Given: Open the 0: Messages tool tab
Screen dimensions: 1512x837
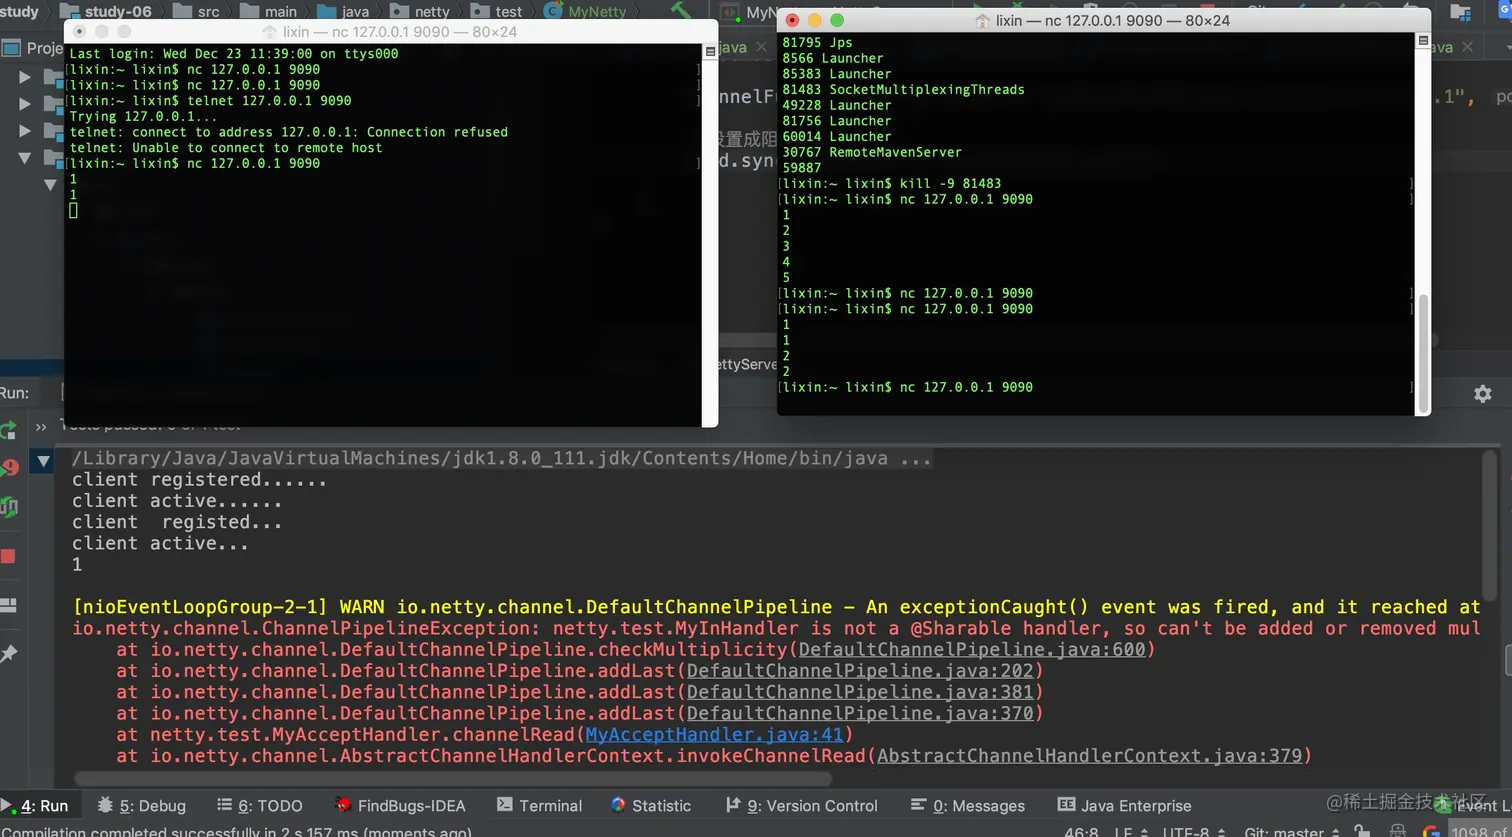Looking at the screenshot, I should 967,805.
